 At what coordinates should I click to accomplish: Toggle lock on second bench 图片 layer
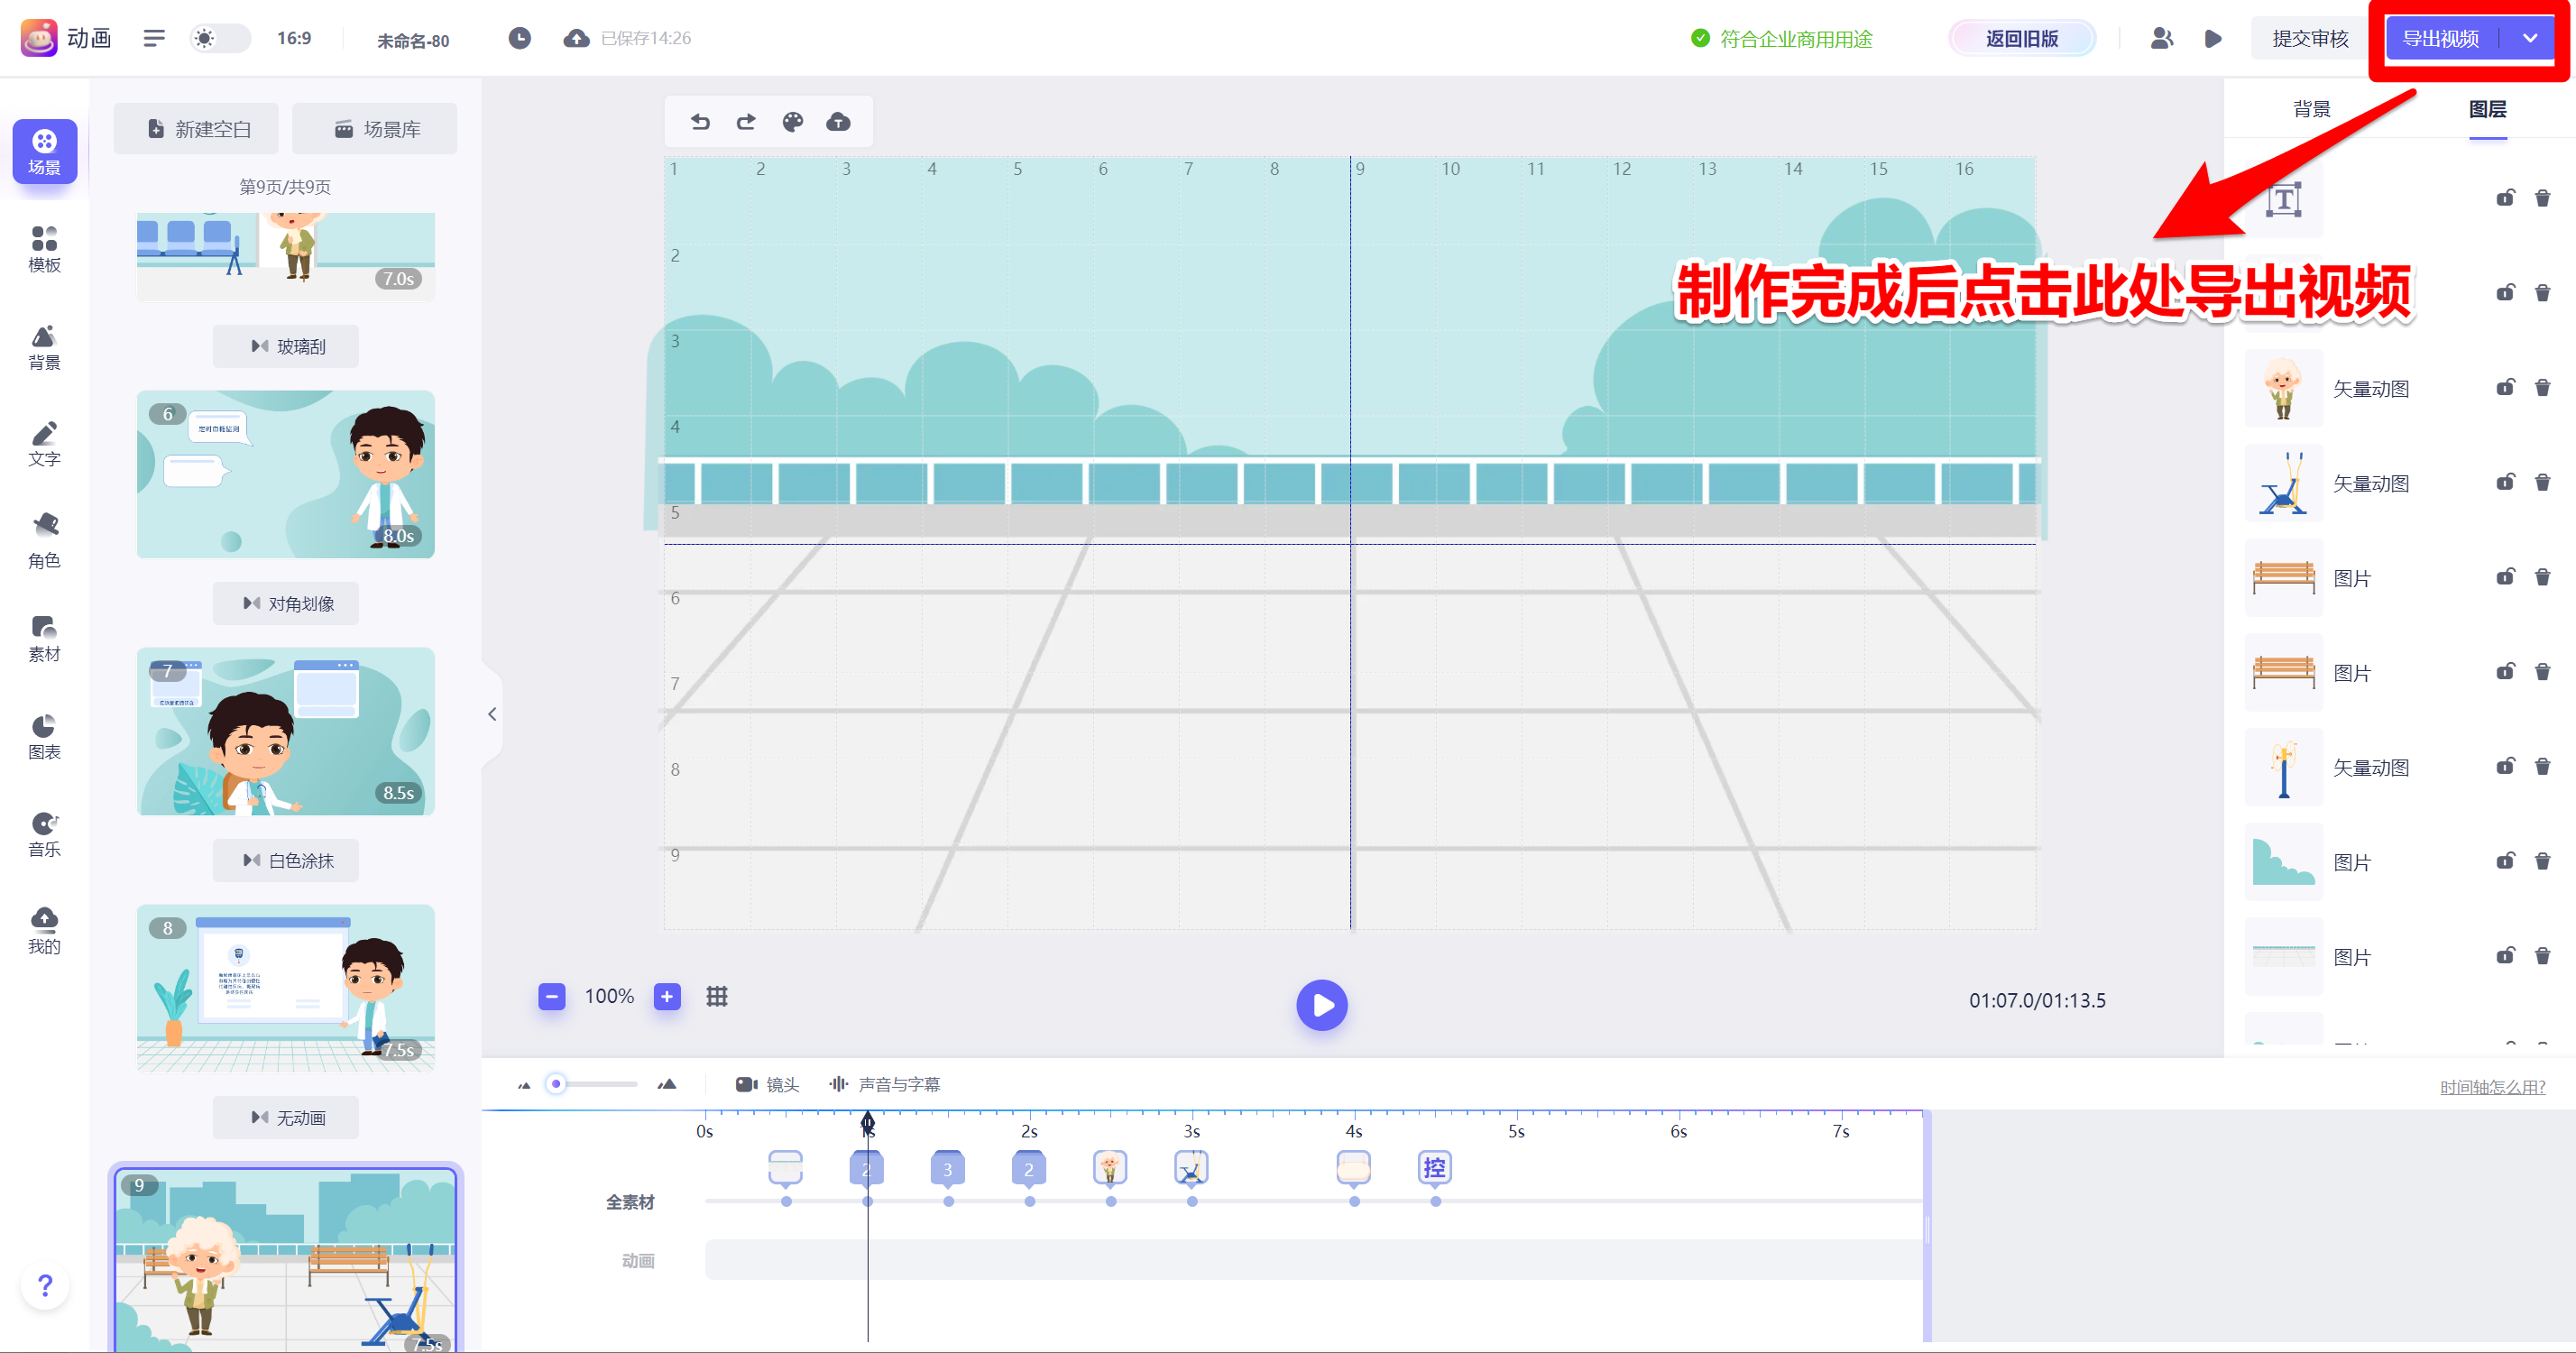pos(2505,671)
